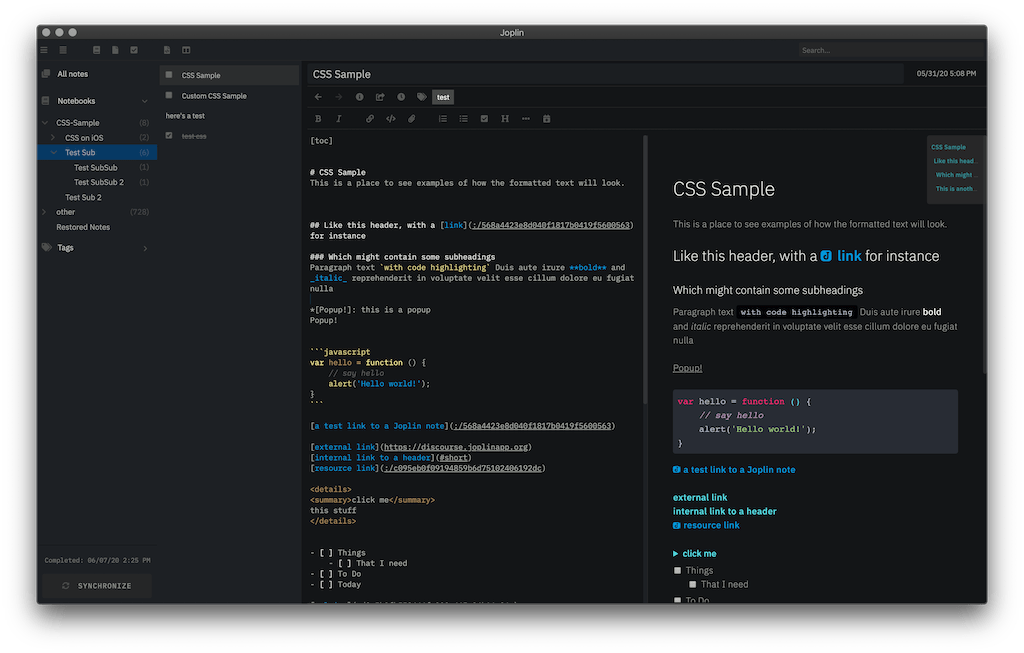Go back with the left arrow icon
This screenshot has width=1024, height=653.
[x=318, y=97]
